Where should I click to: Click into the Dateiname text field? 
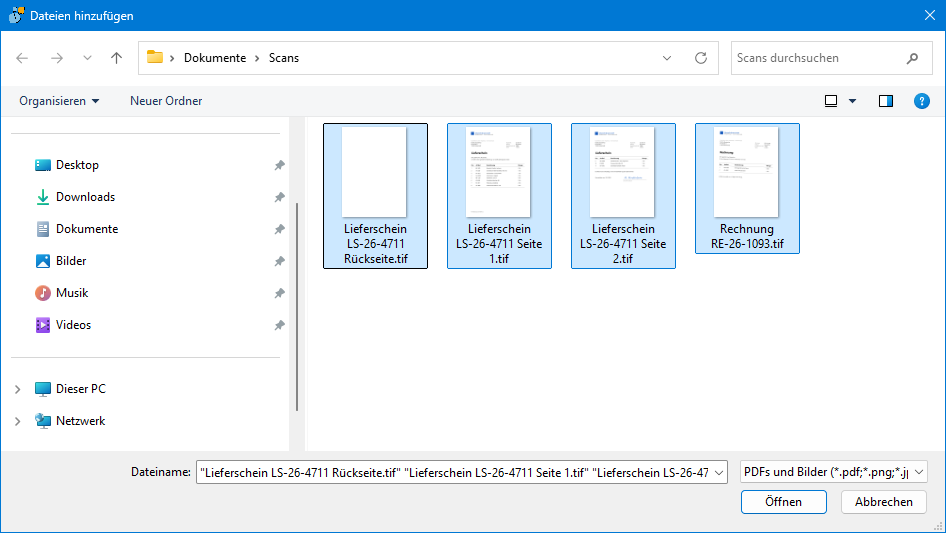[454, 473]
